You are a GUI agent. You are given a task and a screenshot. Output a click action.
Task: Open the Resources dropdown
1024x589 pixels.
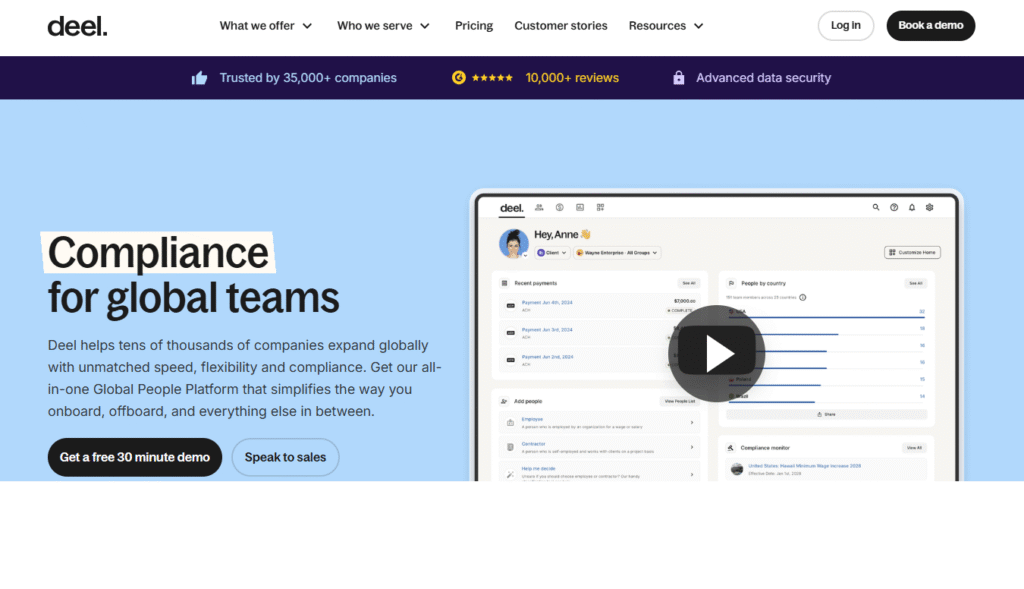coord(666,26)
